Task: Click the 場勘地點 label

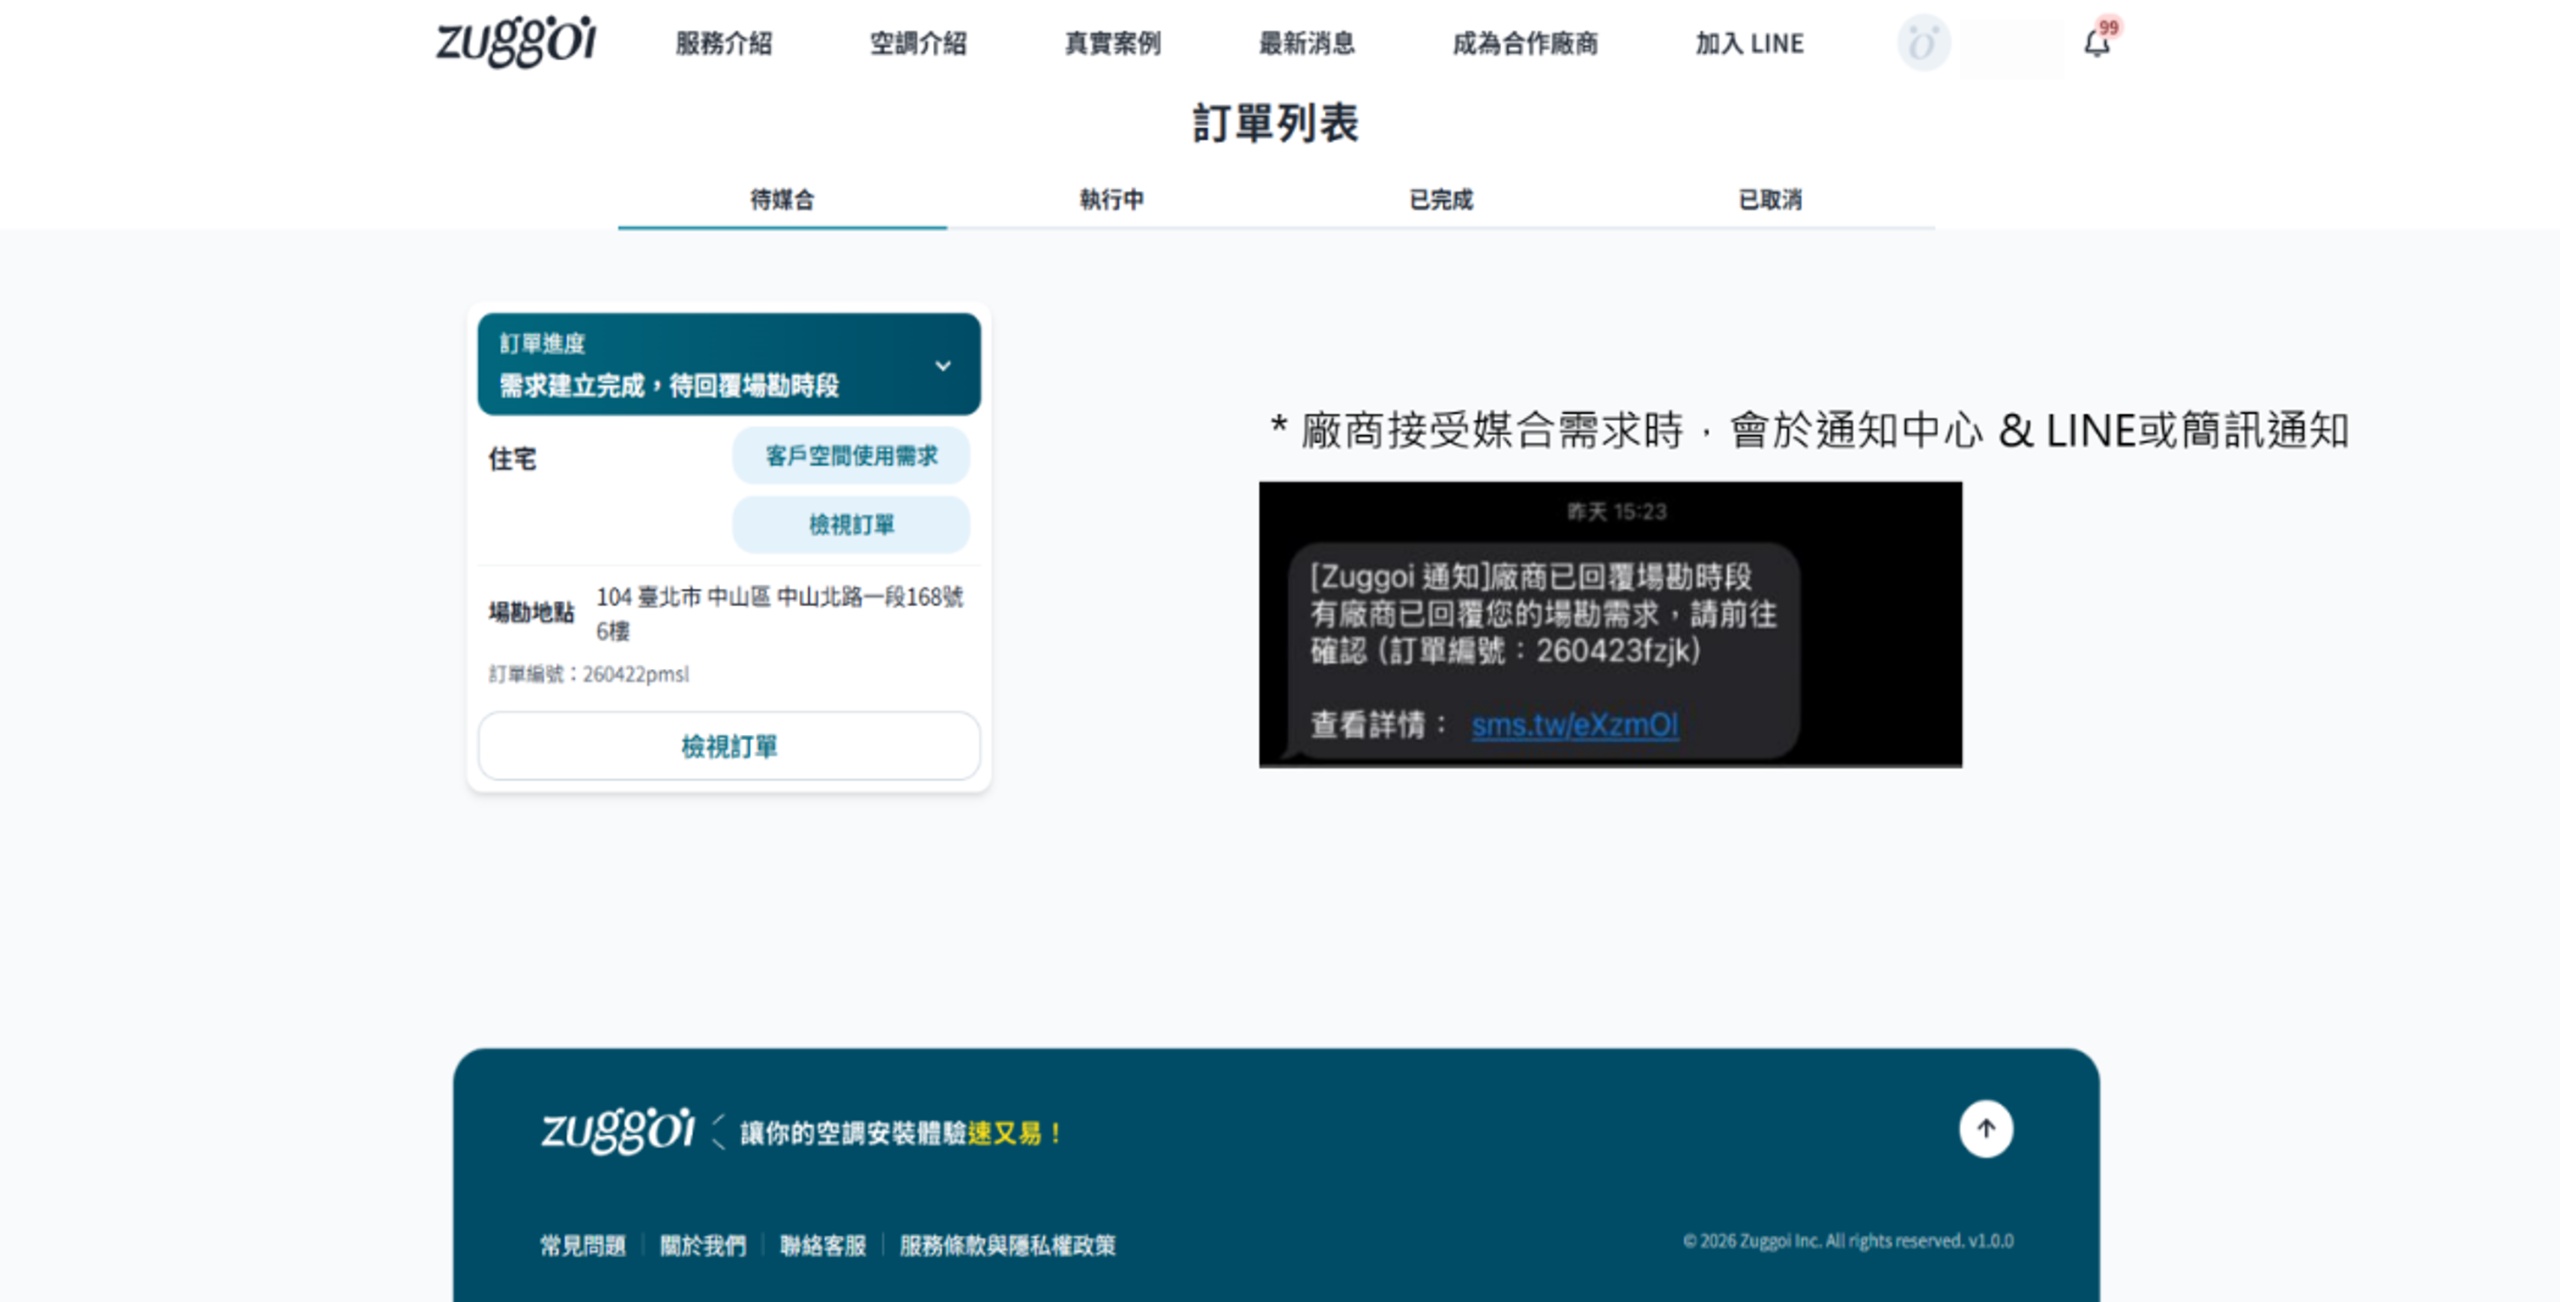Action: point(531,612)
